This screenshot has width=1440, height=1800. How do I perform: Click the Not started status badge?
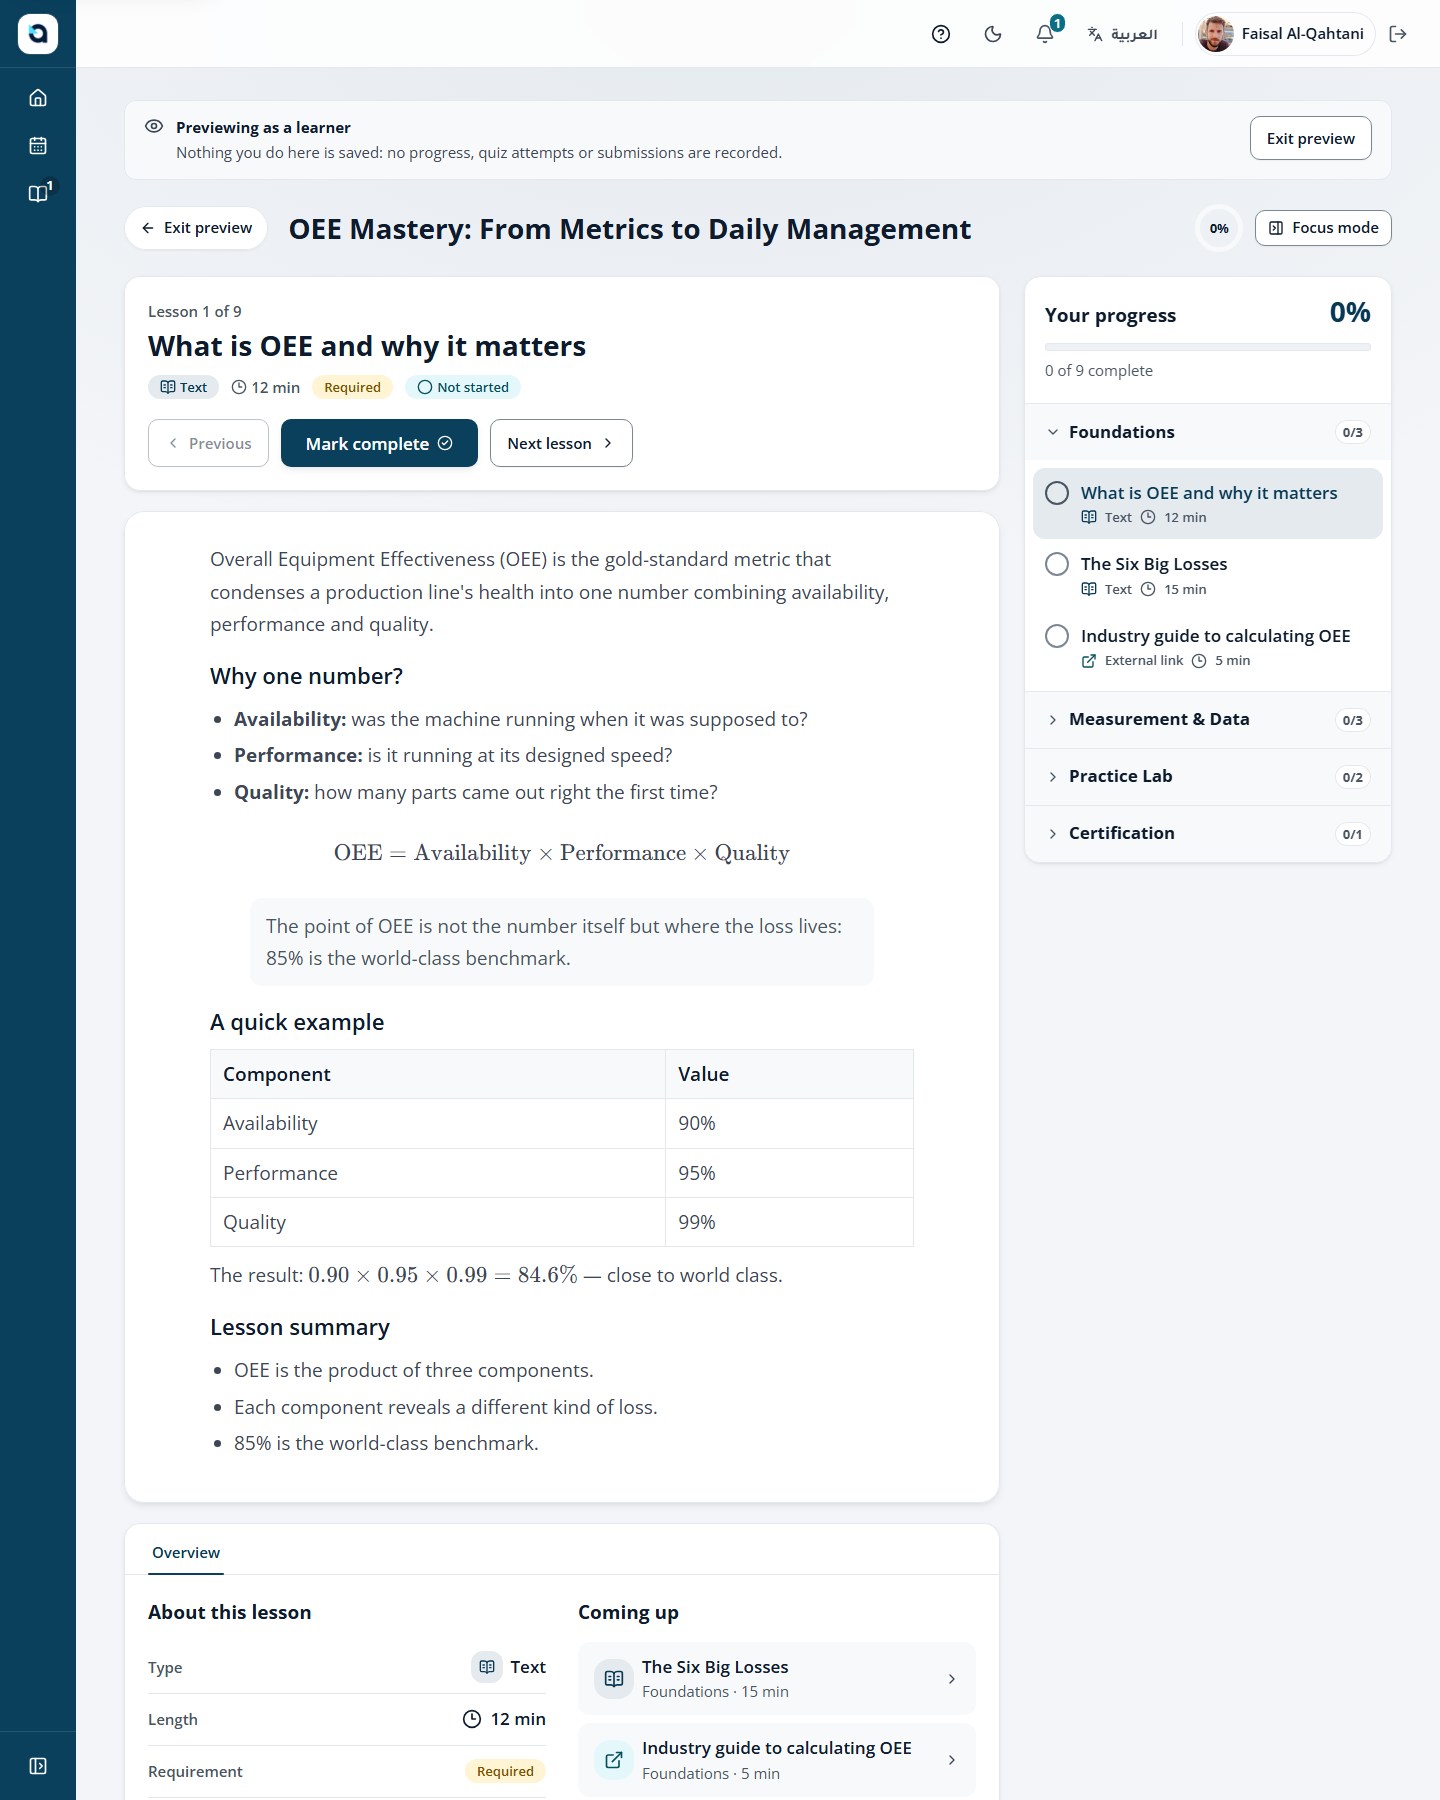(463, 387)
